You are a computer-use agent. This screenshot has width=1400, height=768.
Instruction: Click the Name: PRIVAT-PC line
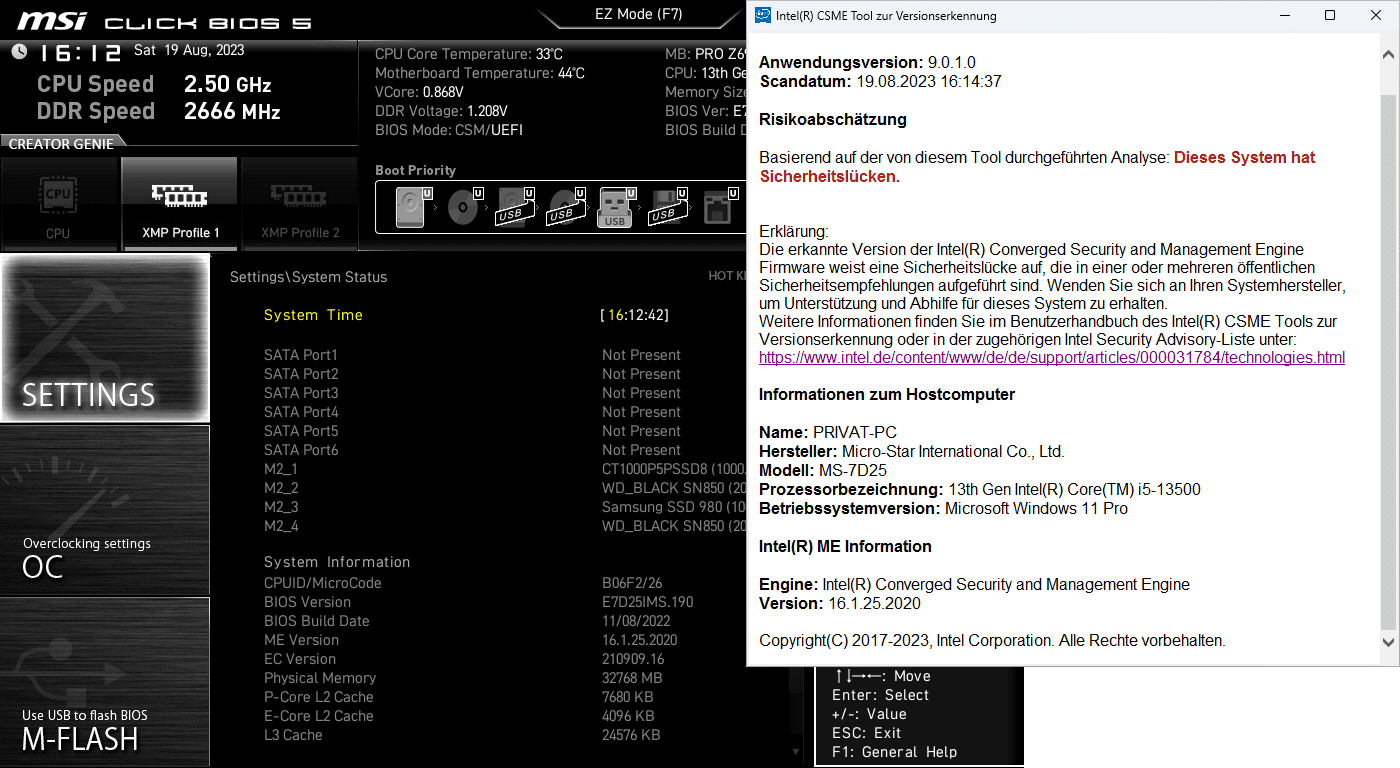828,432
